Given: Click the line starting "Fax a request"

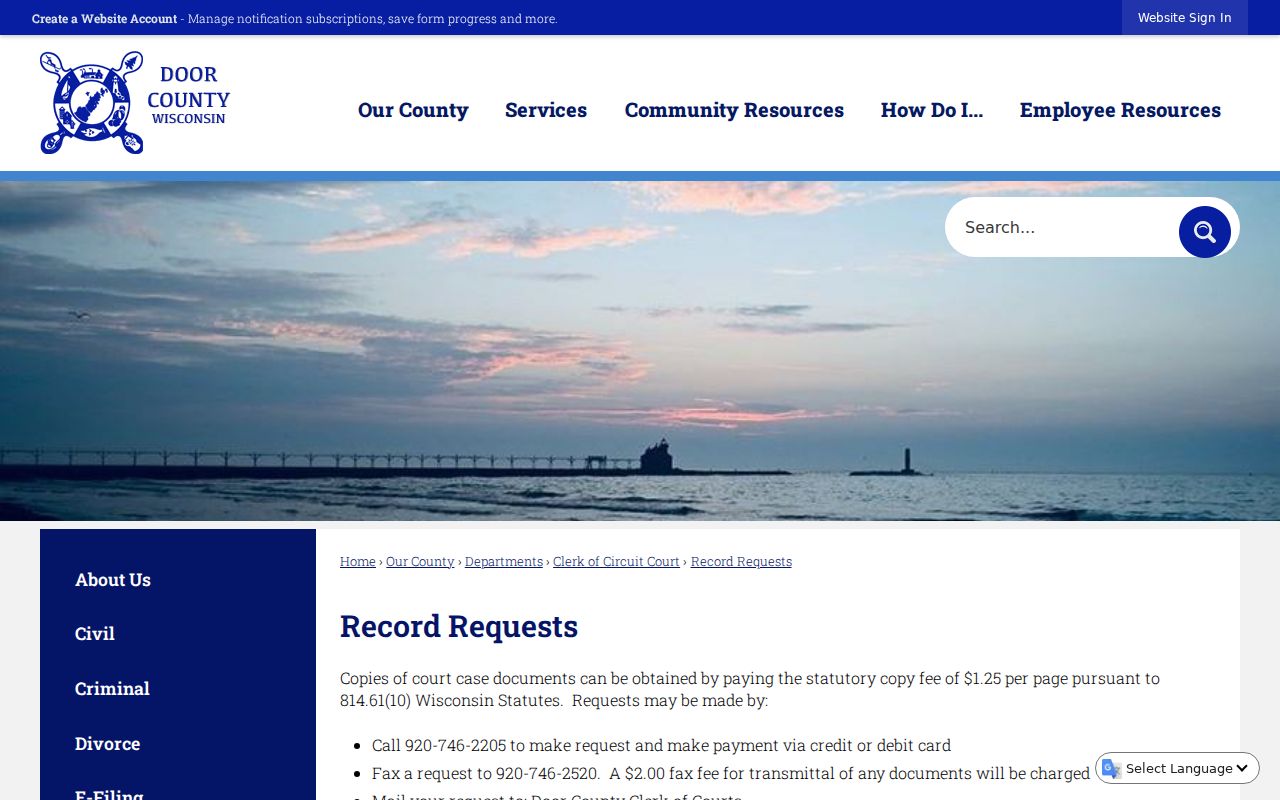Looking at the screenshot, I should (x=730, y=773).
